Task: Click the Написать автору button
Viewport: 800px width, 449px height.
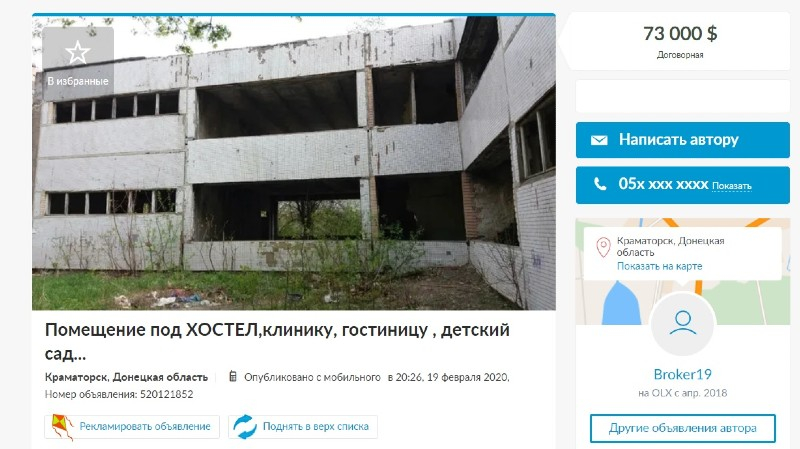Action: [x=683, y=140]
